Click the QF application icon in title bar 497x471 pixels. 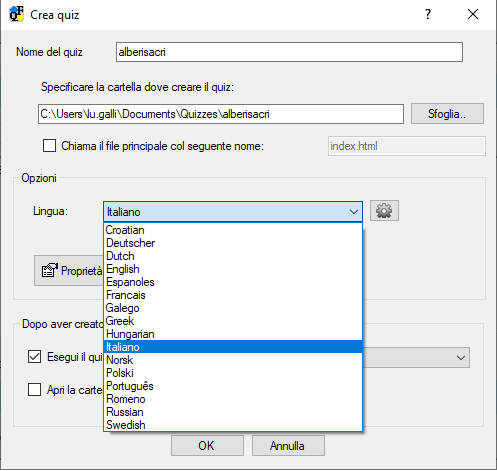point(16,14)
